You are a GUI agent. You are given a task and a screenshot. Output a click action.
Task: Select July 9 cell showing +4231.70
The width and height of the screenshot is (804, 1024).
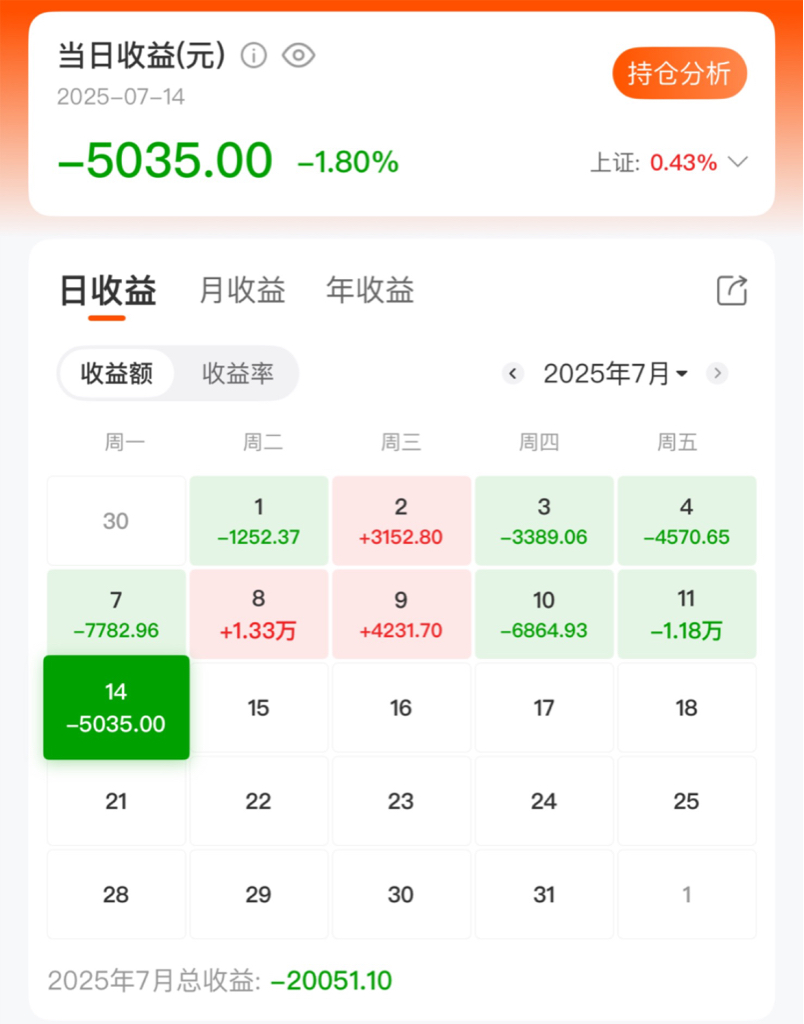click(401, 614)
